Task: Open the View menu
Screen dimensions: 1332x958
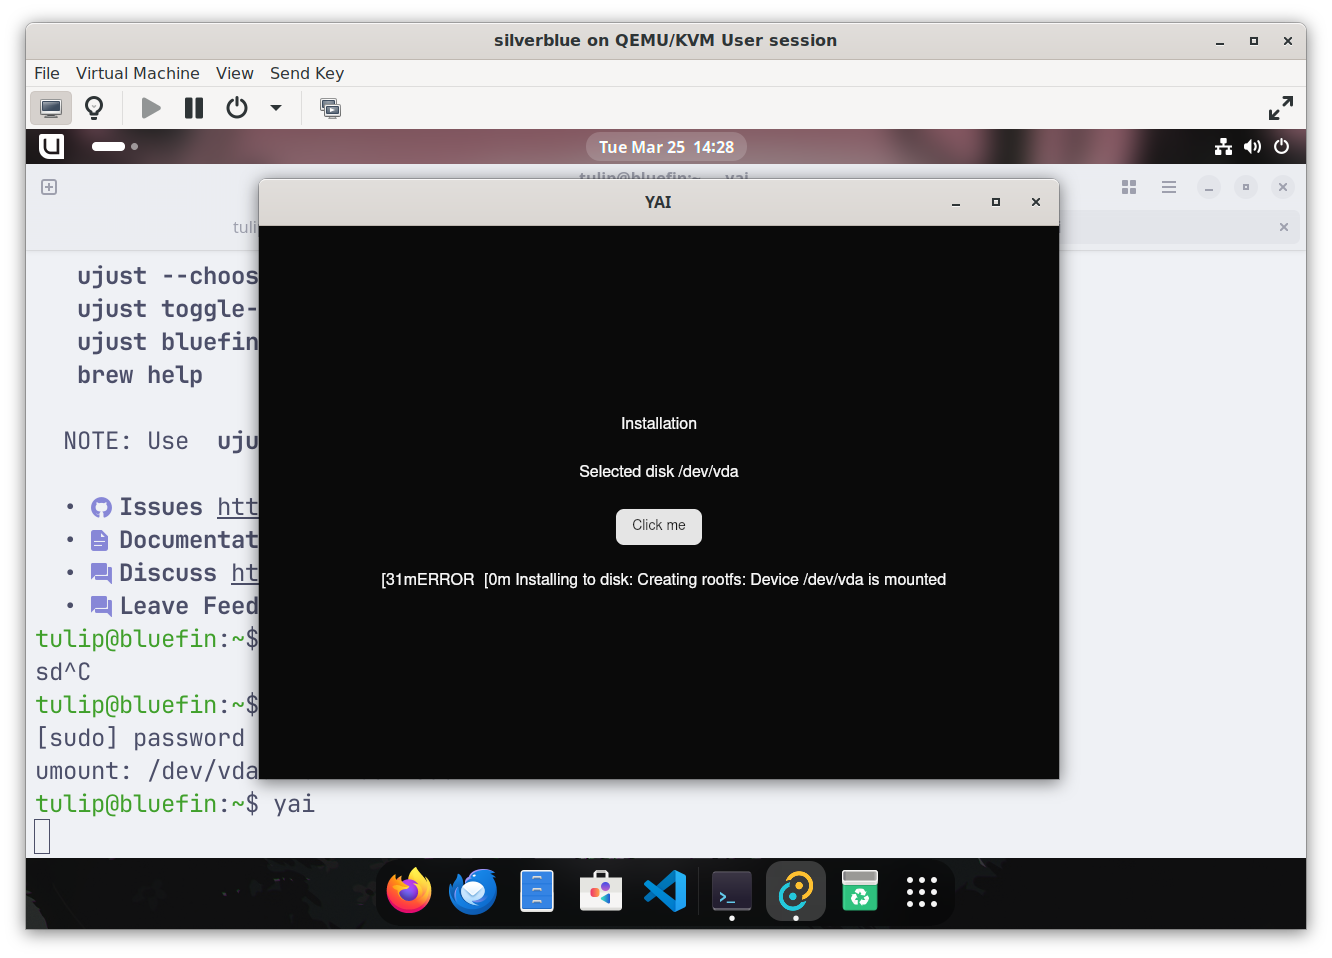Action: 235,73
